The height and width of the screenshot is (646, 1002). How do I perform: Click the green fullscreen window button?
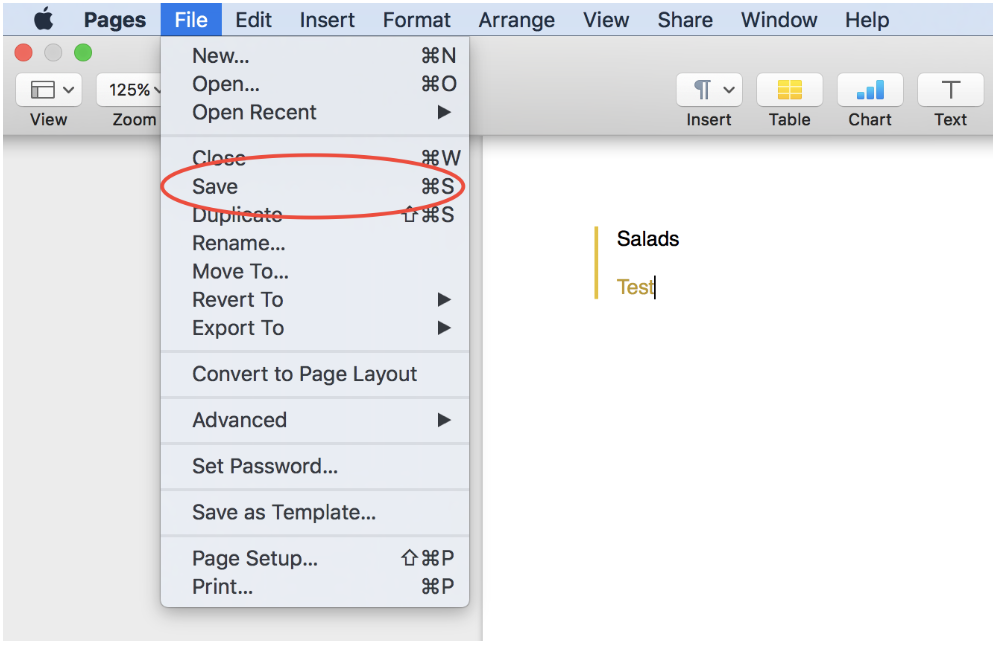pyautogui.click(x=83, y=52)
